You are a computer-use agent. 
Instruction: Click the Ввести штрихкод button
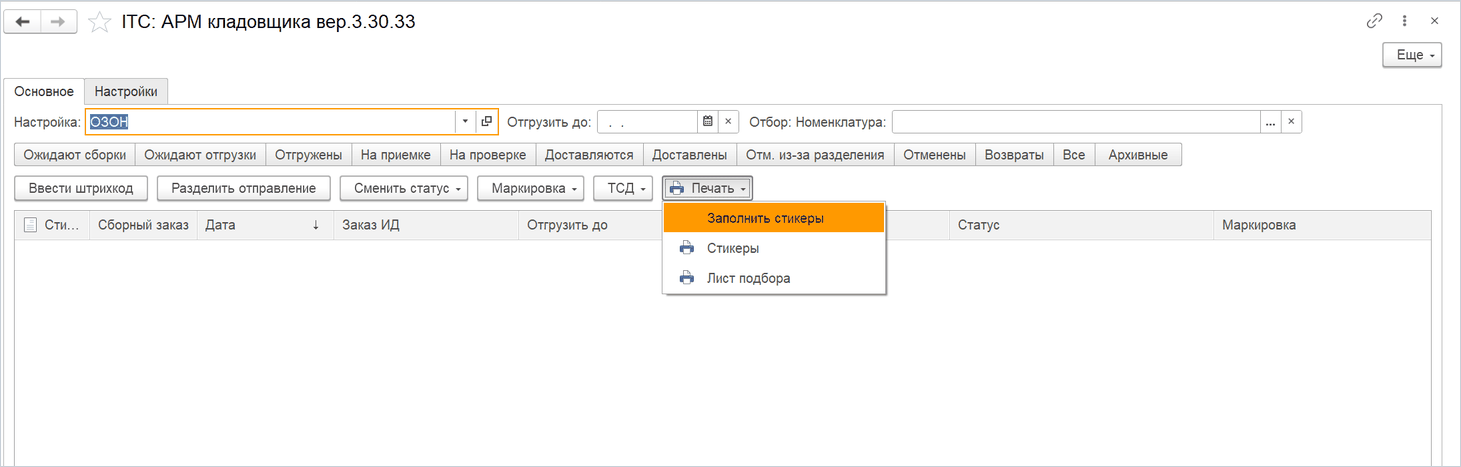pyautogui.click(x=81, y=188)
